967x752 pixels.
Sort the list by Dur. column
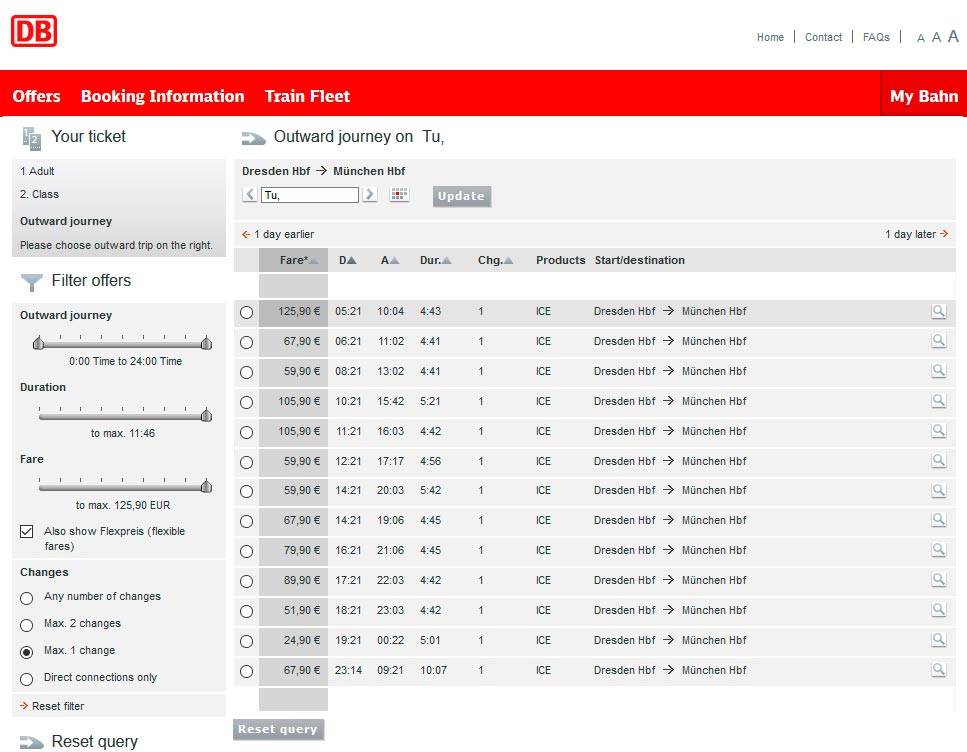pyautogui.click(x=435, y=261)
